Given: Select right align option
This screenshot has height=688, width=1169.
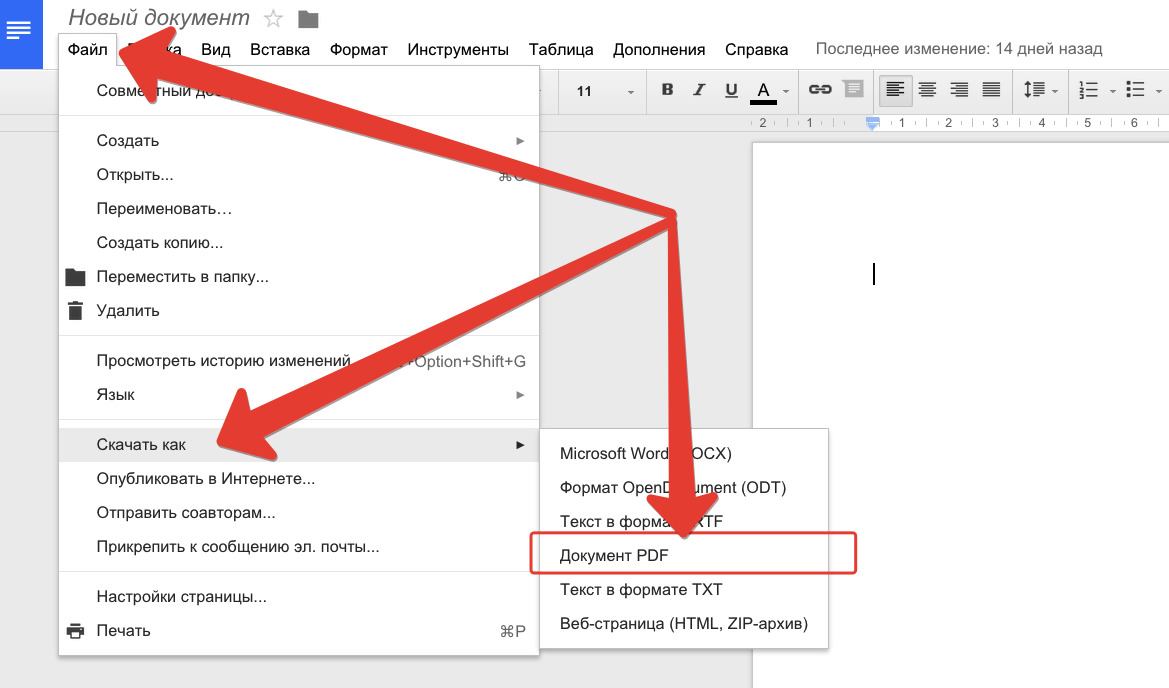Looking at the screenshot, I should (959, 90).
